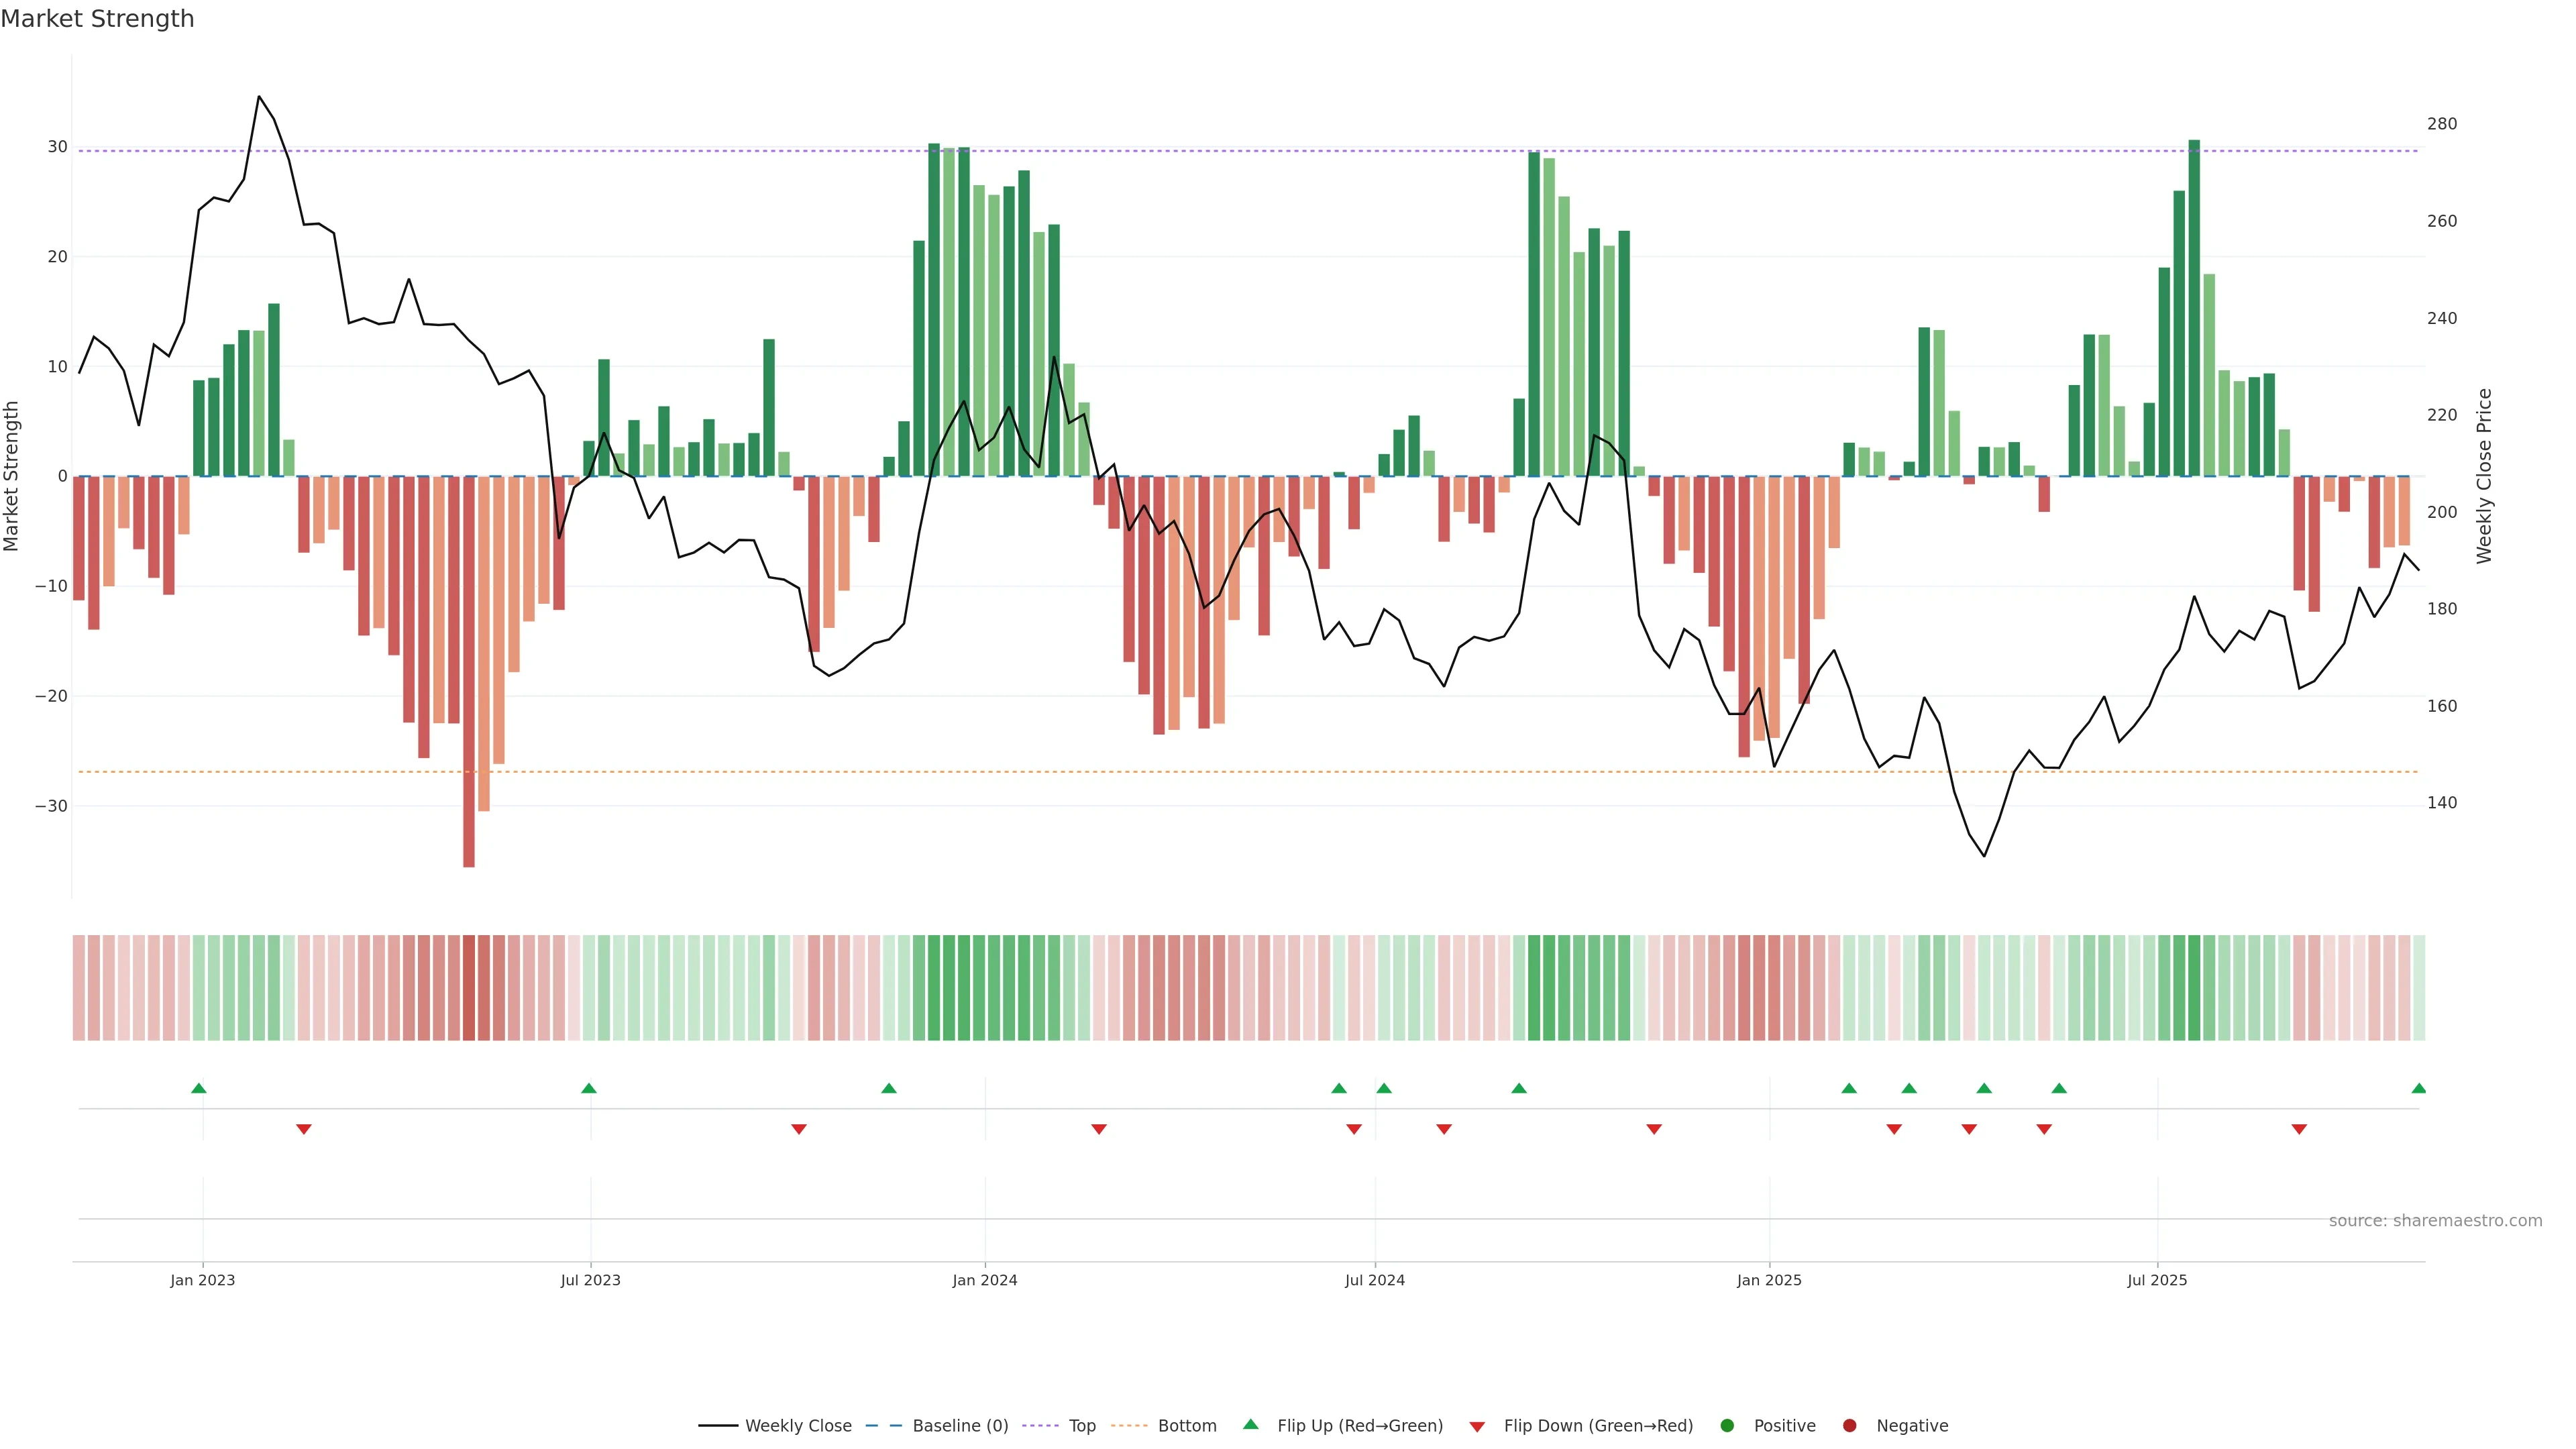Click the first green flip-up marker near Jan 2023

(199, 1088)
